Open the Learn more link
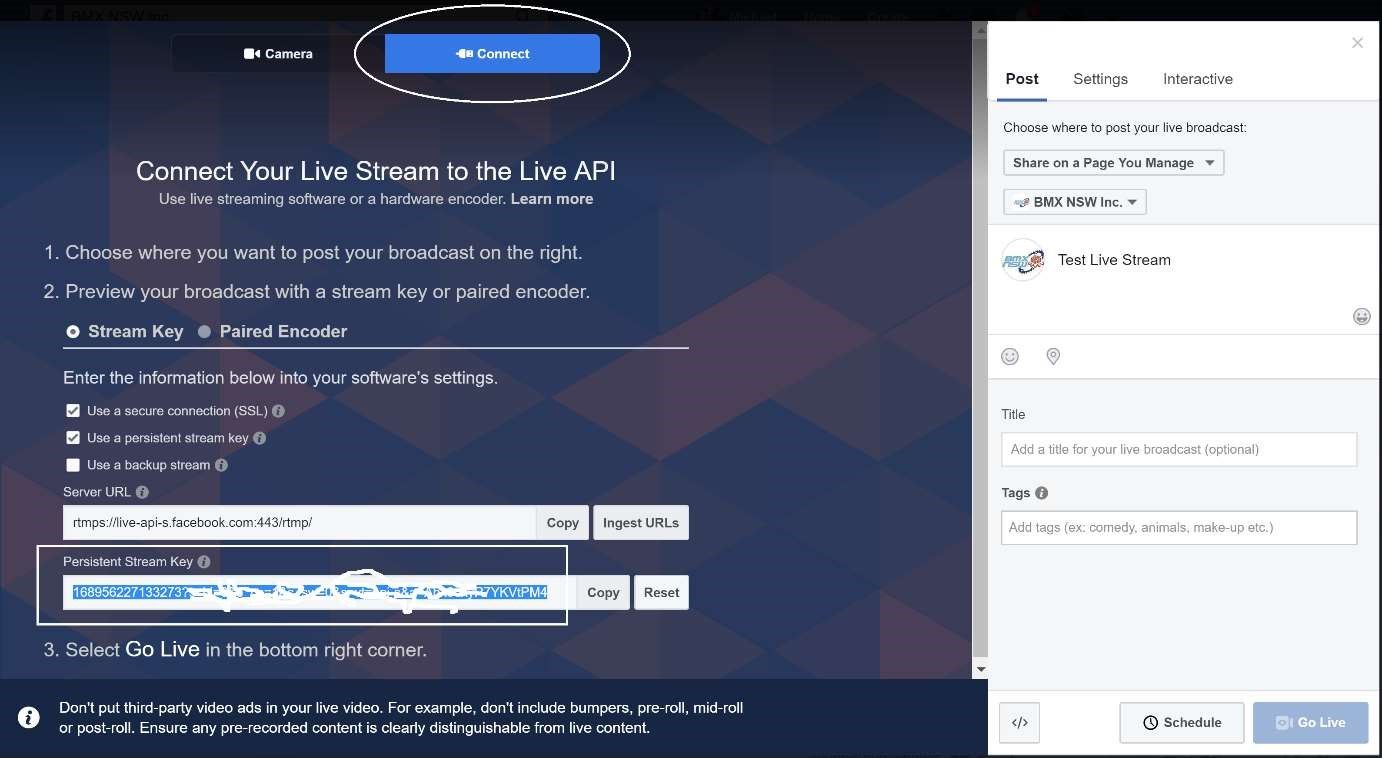Viewport: 1382px width, 758px height. coord(552,199)
